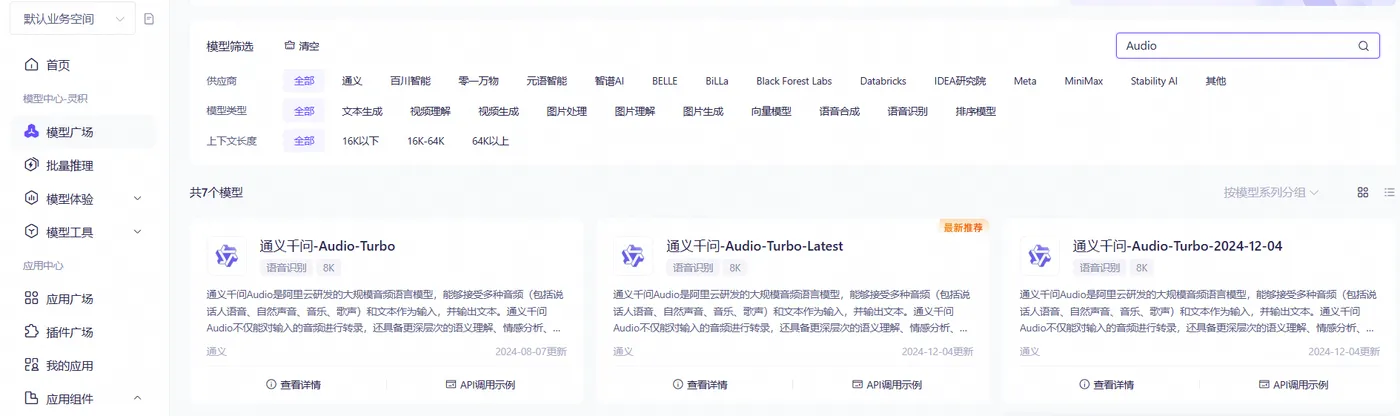Filter context length by 16K-64K

click(x=425, y=141)
